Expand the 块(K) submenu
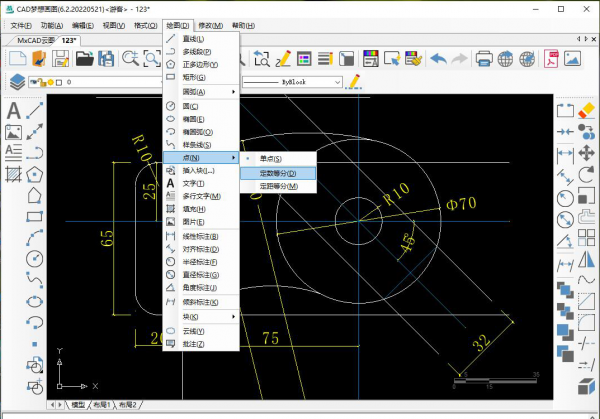600x419 pixels. pyautogui.click(x=201, y=317)
